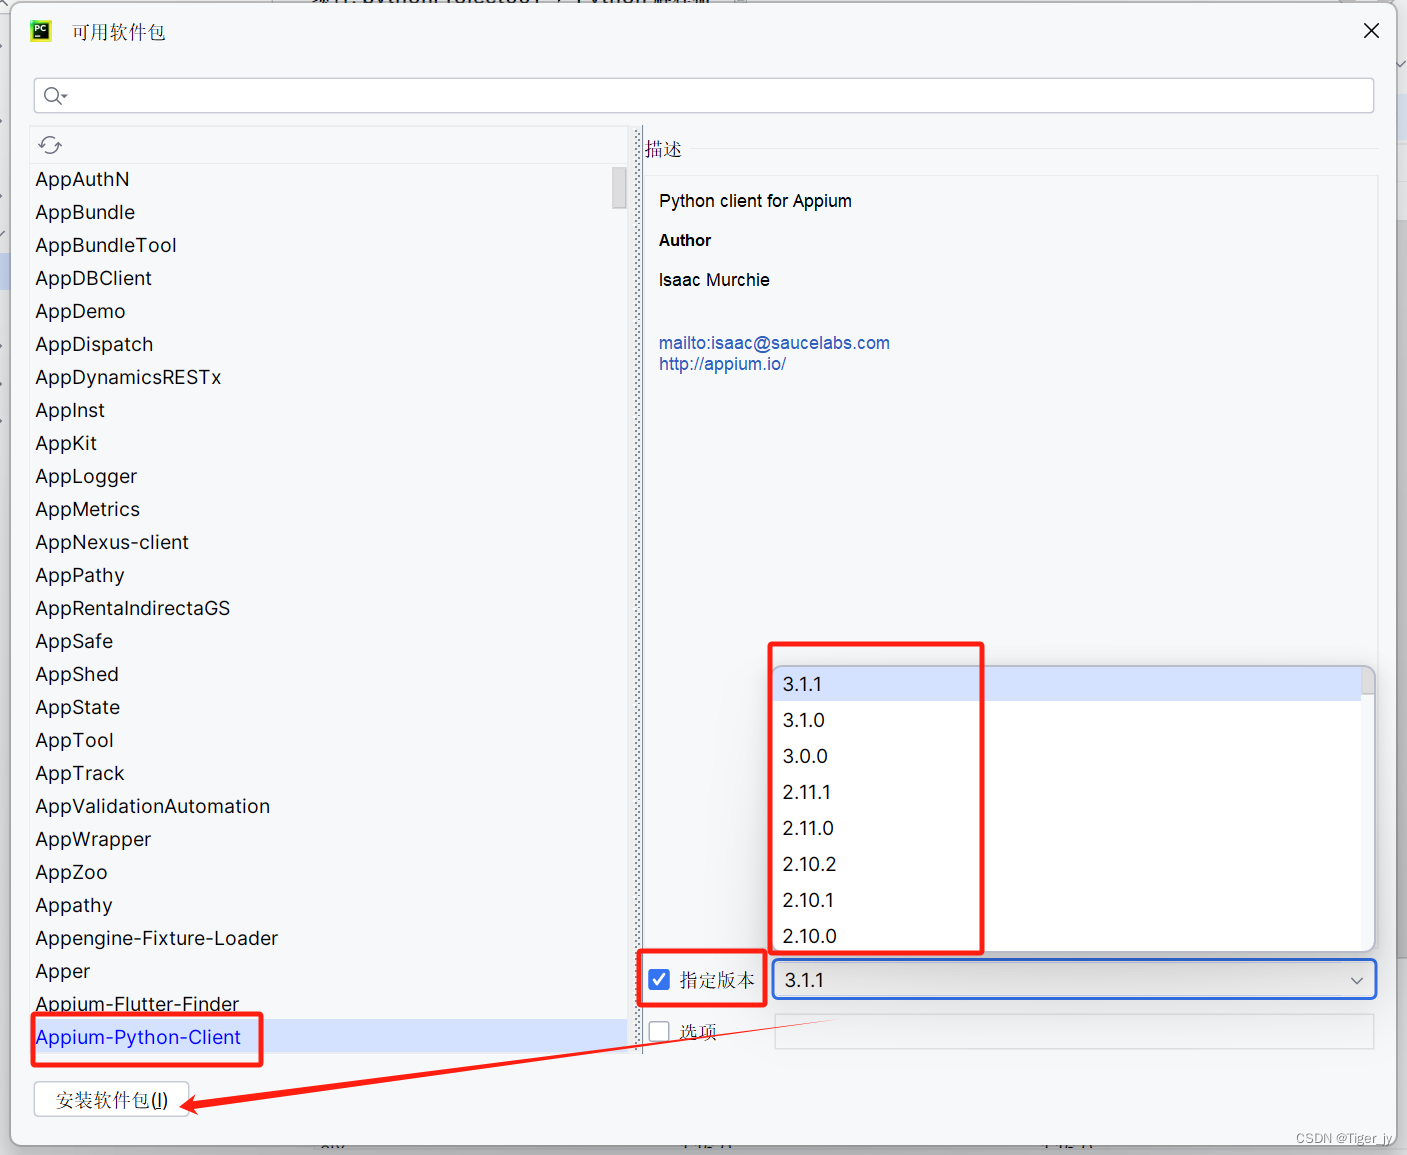Refresh the available packages list
Image resolution: width=1407 pixels, height=1155 pixels.
point(50,144)
